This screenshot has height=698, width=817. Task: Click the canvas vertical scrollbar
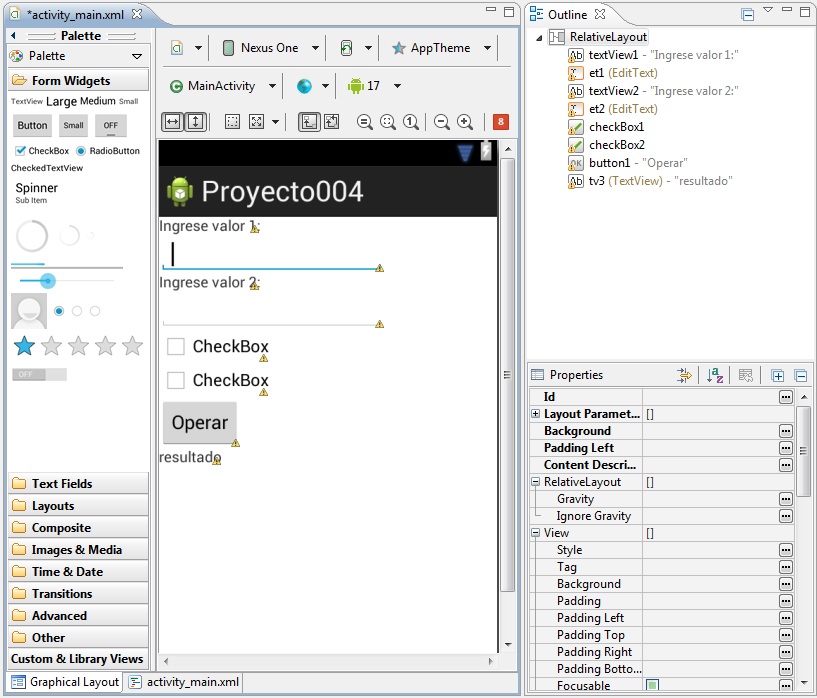pyautogui.click(x=507, y=375)
